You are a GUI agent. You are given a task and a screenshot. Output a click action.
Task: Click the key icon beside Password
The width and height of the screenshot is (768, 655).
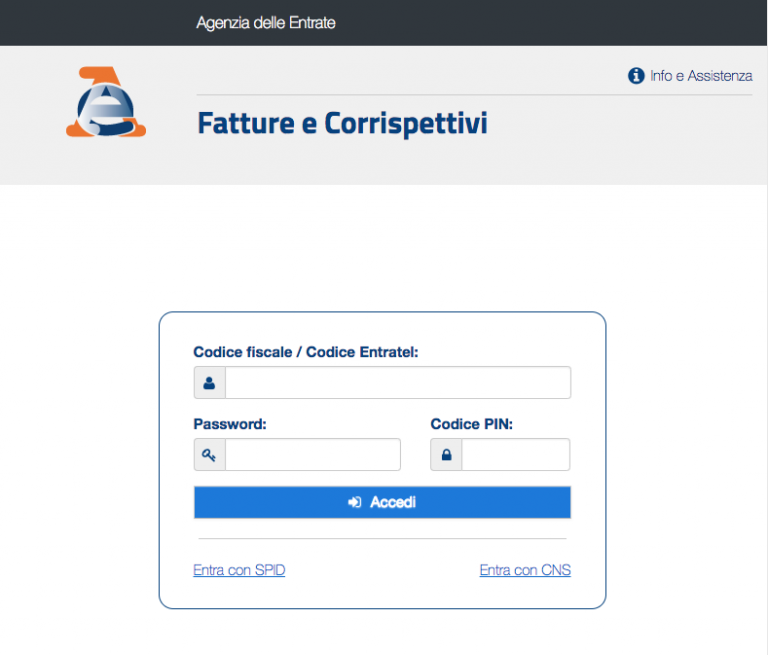pos(210,455)
